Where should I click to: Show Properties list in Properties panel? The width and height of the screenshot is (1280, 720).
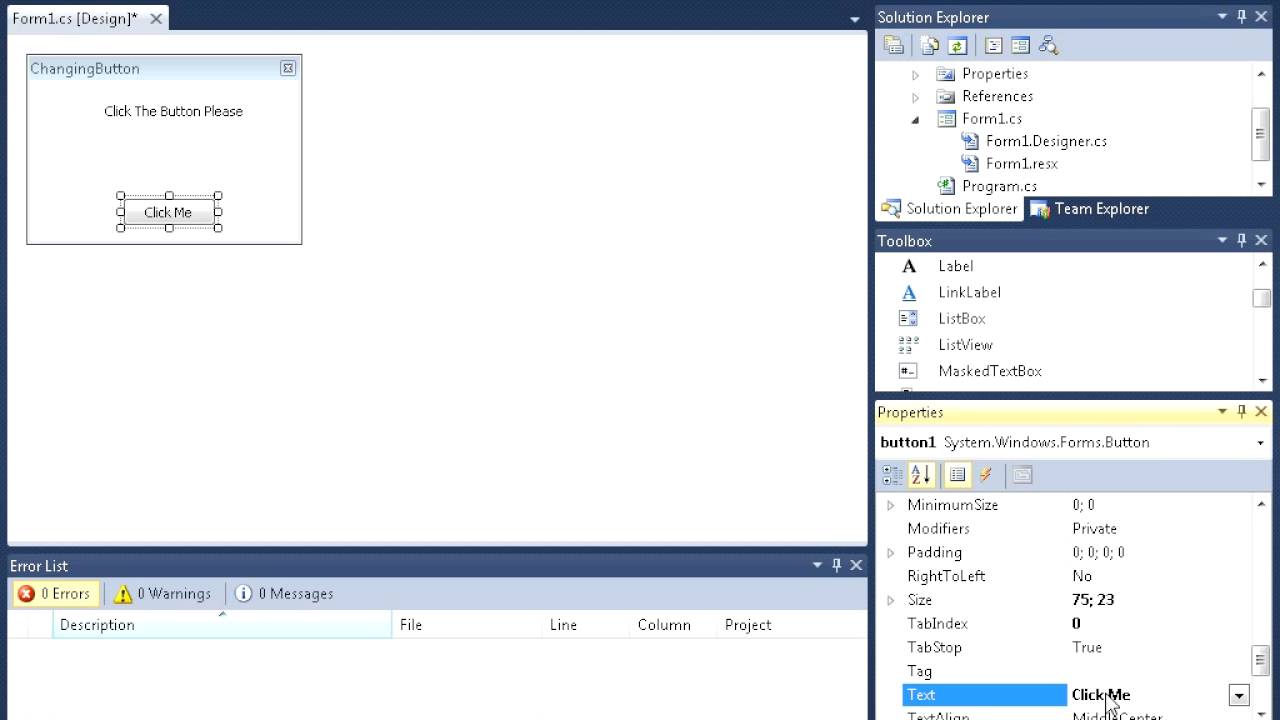point(957,475)
